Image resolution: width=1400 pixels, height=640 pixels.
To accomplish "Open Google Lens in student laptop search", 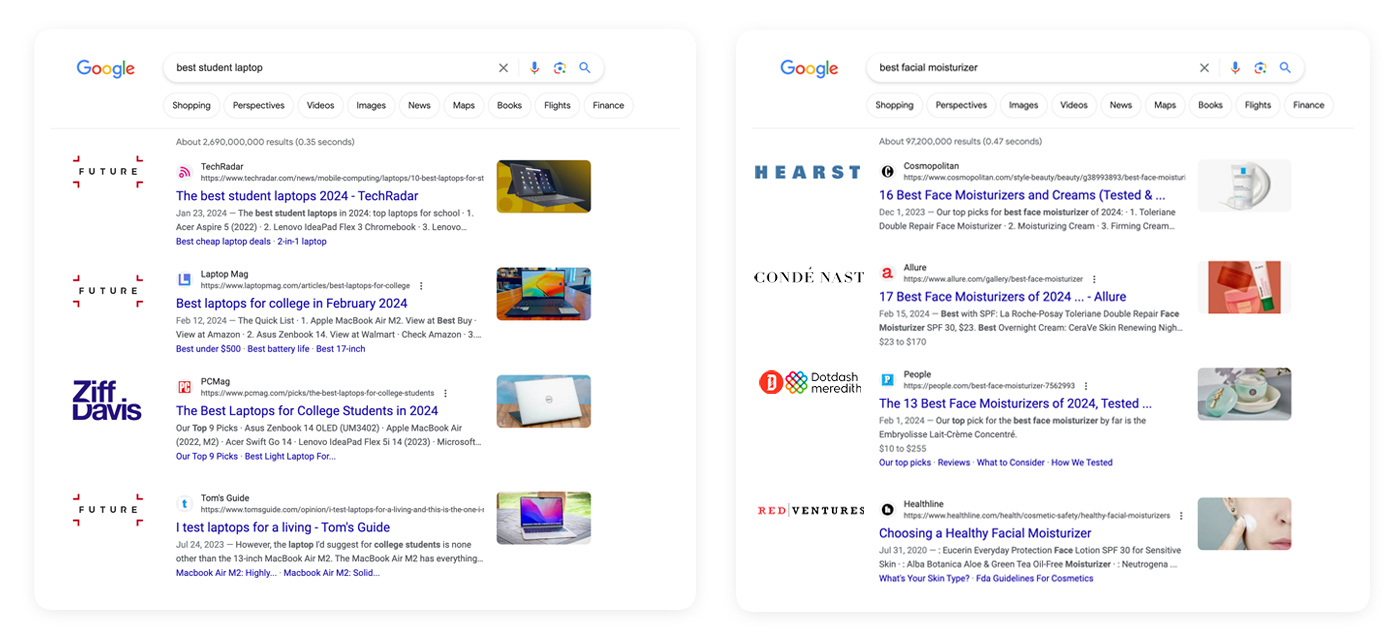I will point(560,68).
